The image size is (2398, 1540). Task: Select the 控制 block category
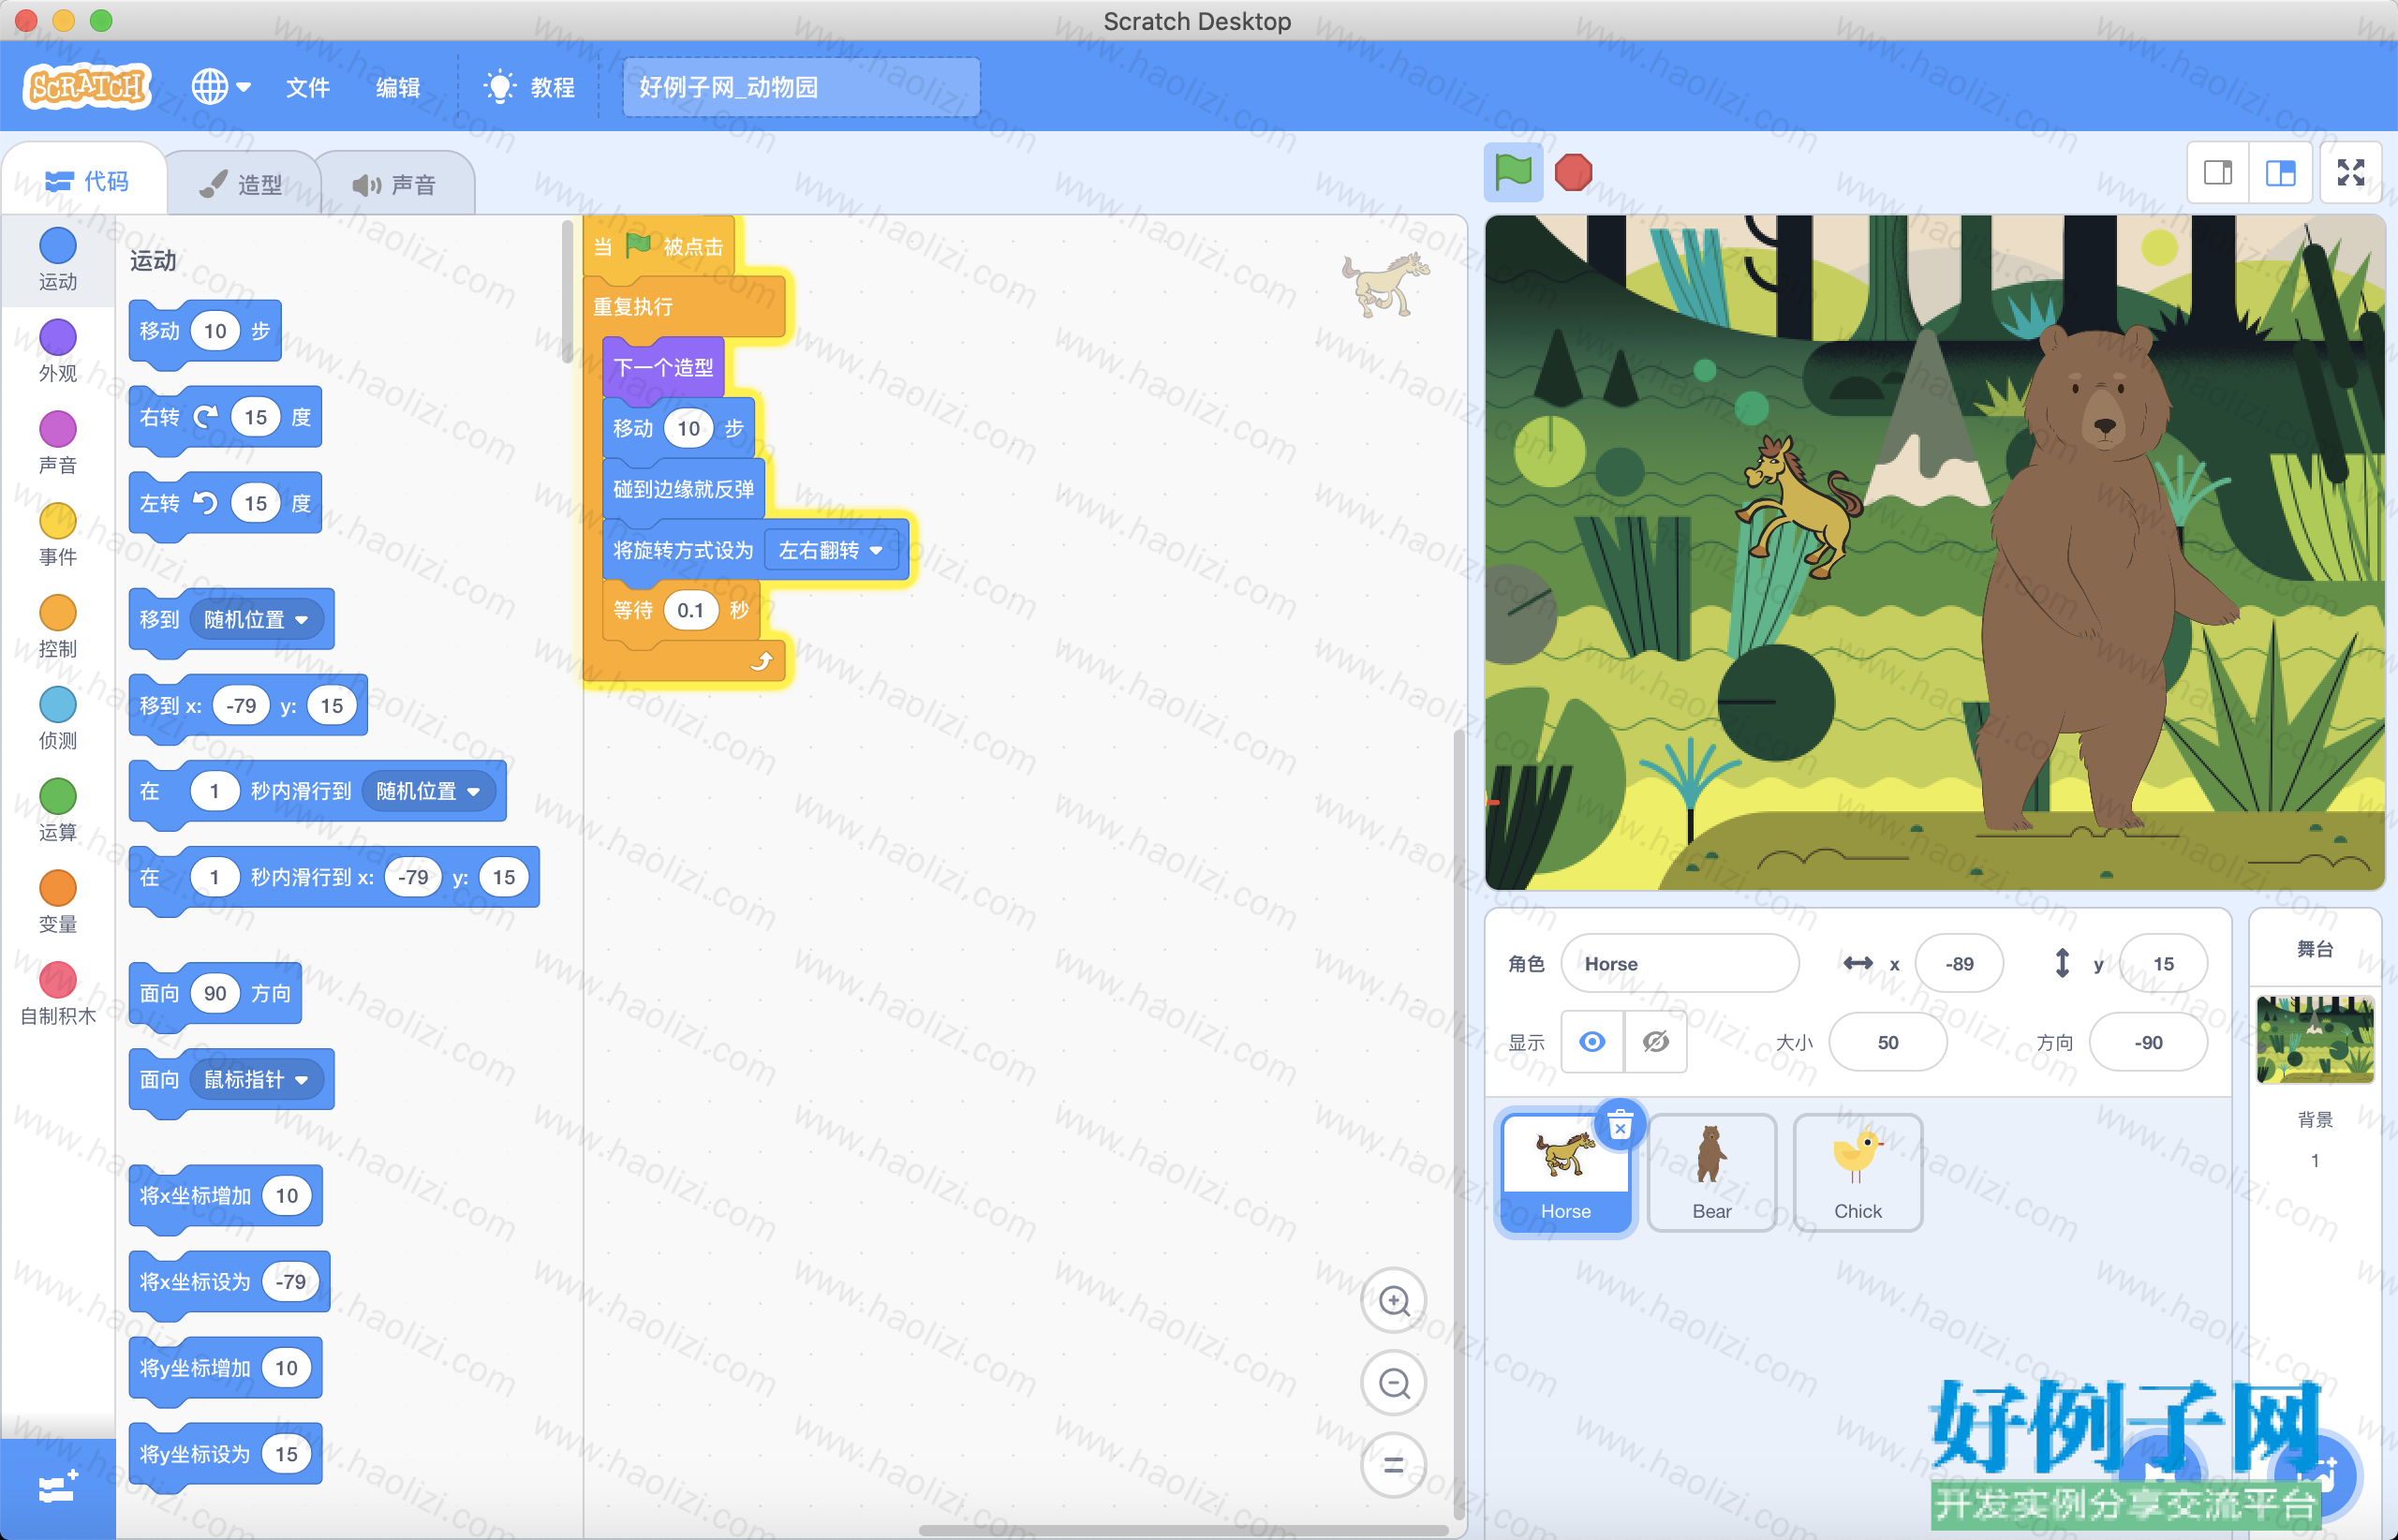click(57, 626)
